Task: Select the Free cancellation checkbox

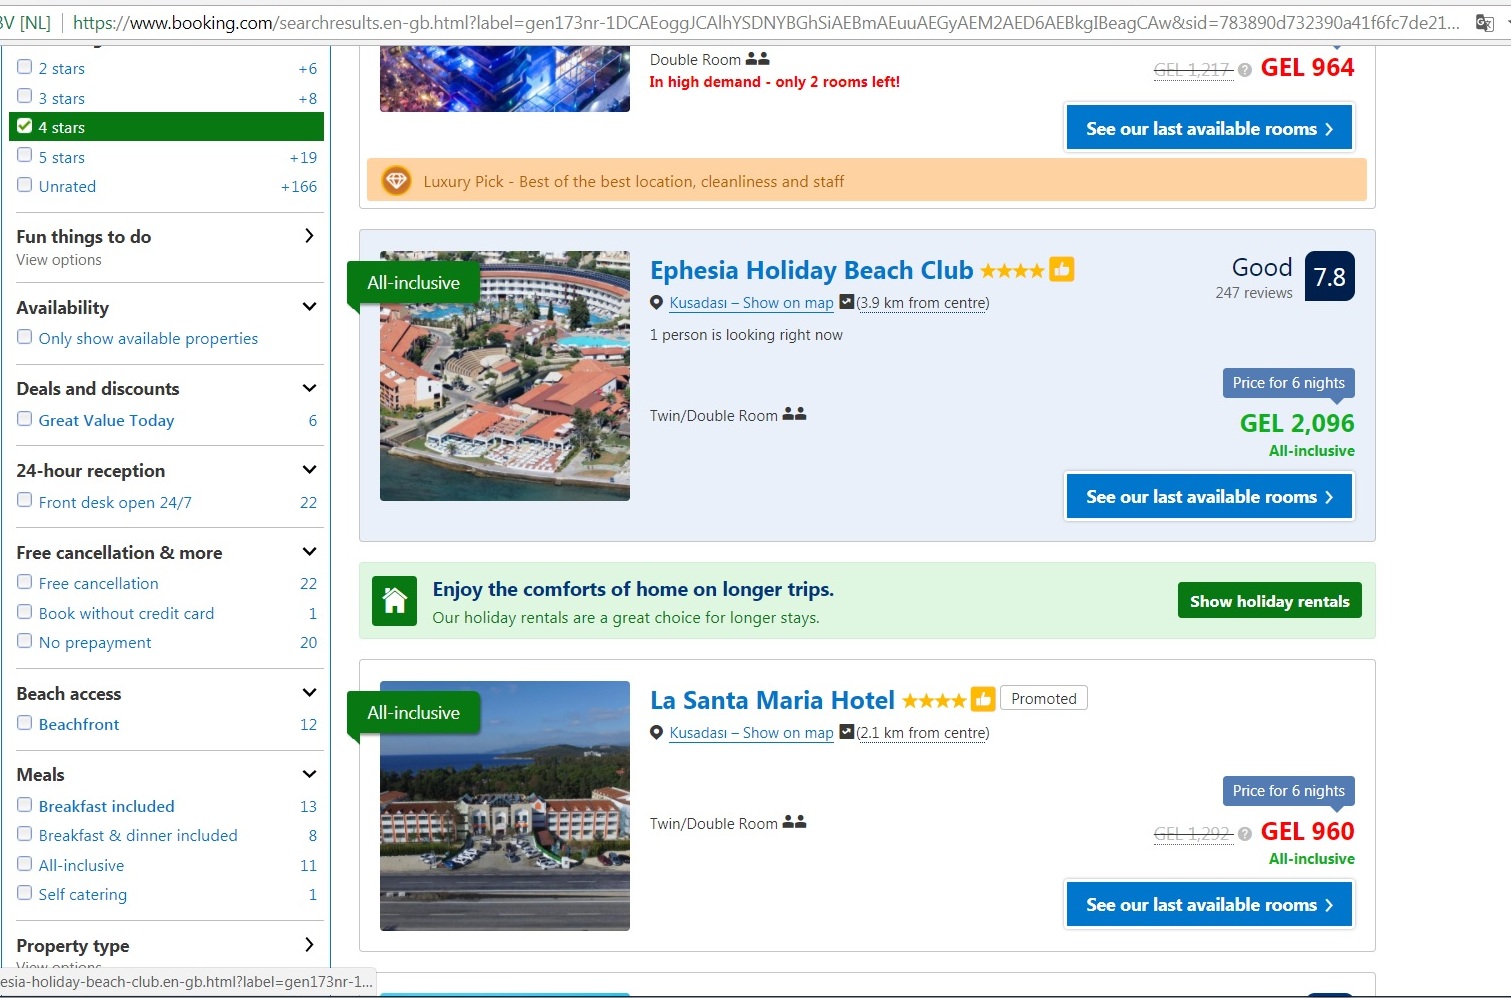Action: (25, 582)
